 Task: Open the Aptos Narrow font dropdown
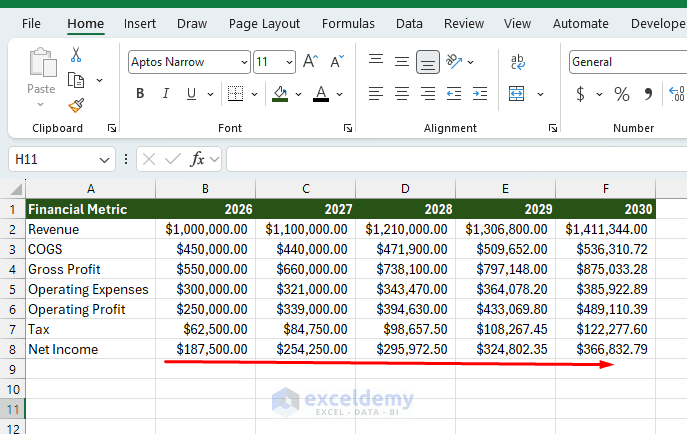(244, 62)
